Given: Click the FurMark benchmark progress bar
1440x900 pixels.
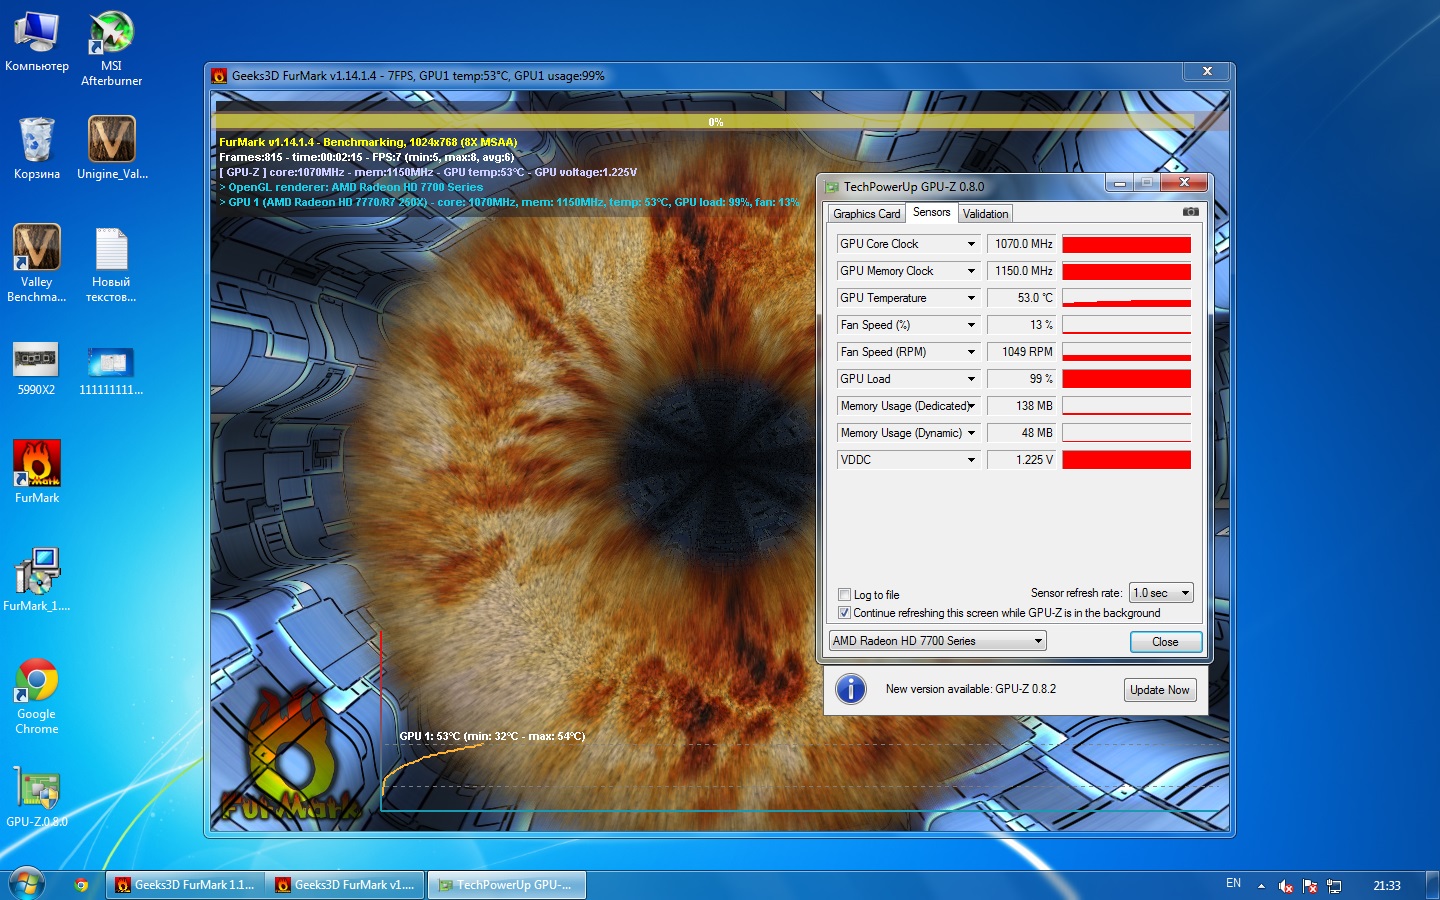Looking at the screenshot, I should tap(704, 121).
